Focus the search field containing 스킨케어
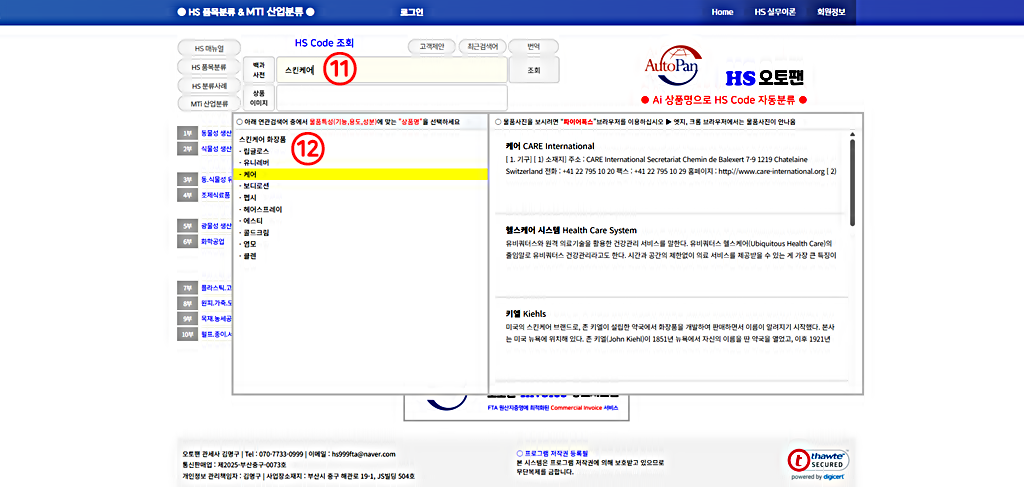The height and width of the screenshot is (487, 1024). click(392, 70)
